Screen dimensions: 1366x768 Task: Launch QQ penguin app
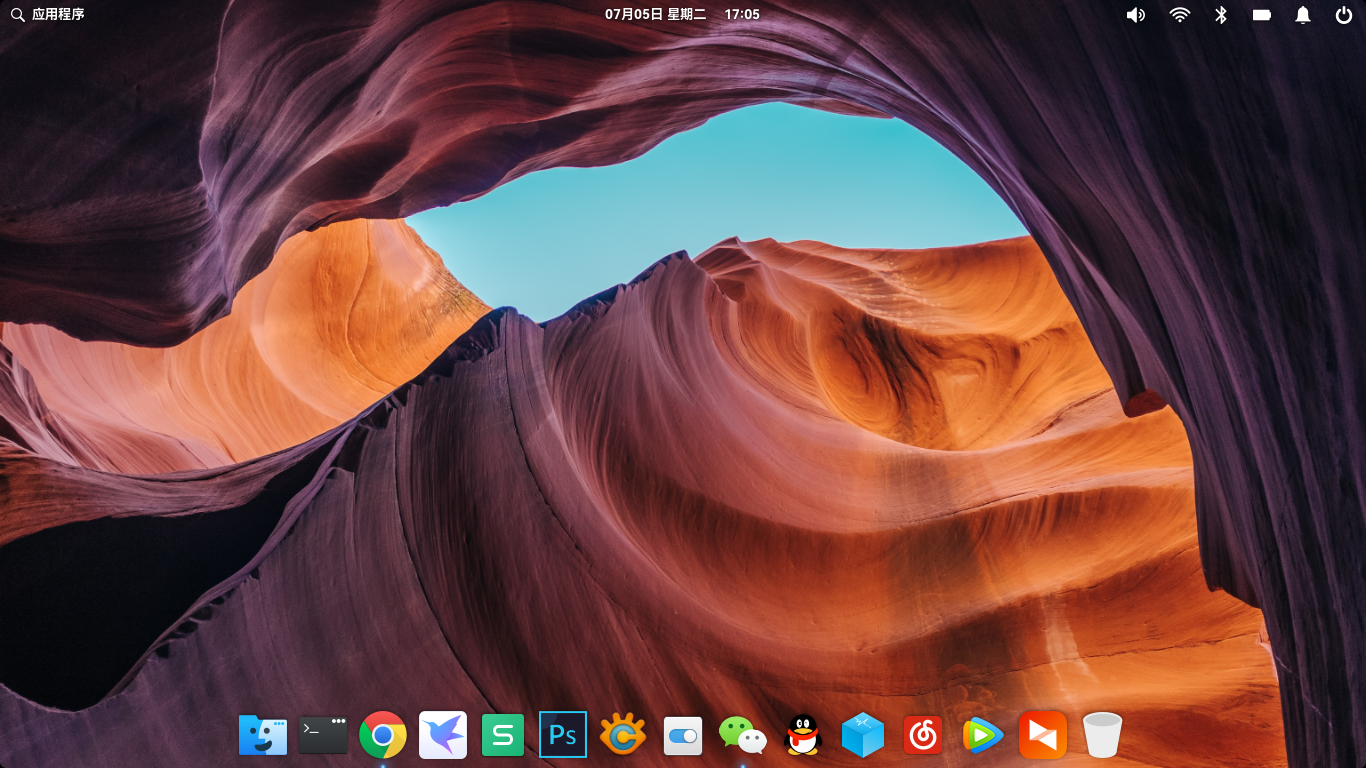pos(803,736)
